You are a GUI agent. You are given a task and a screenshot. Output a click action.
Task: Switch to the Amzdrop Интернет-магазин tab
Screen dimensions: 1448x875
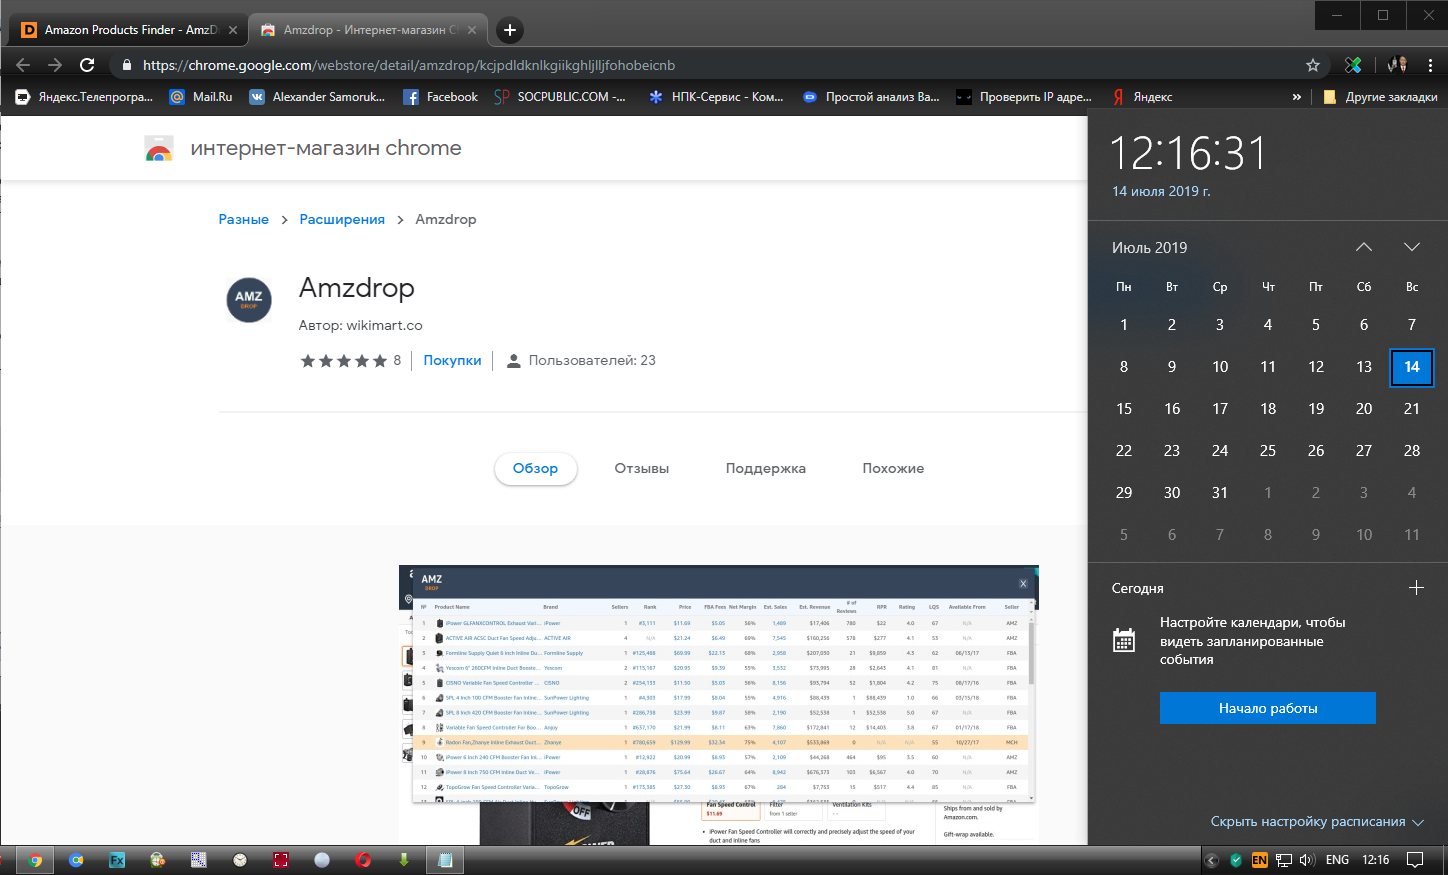(x=367, y=30)
